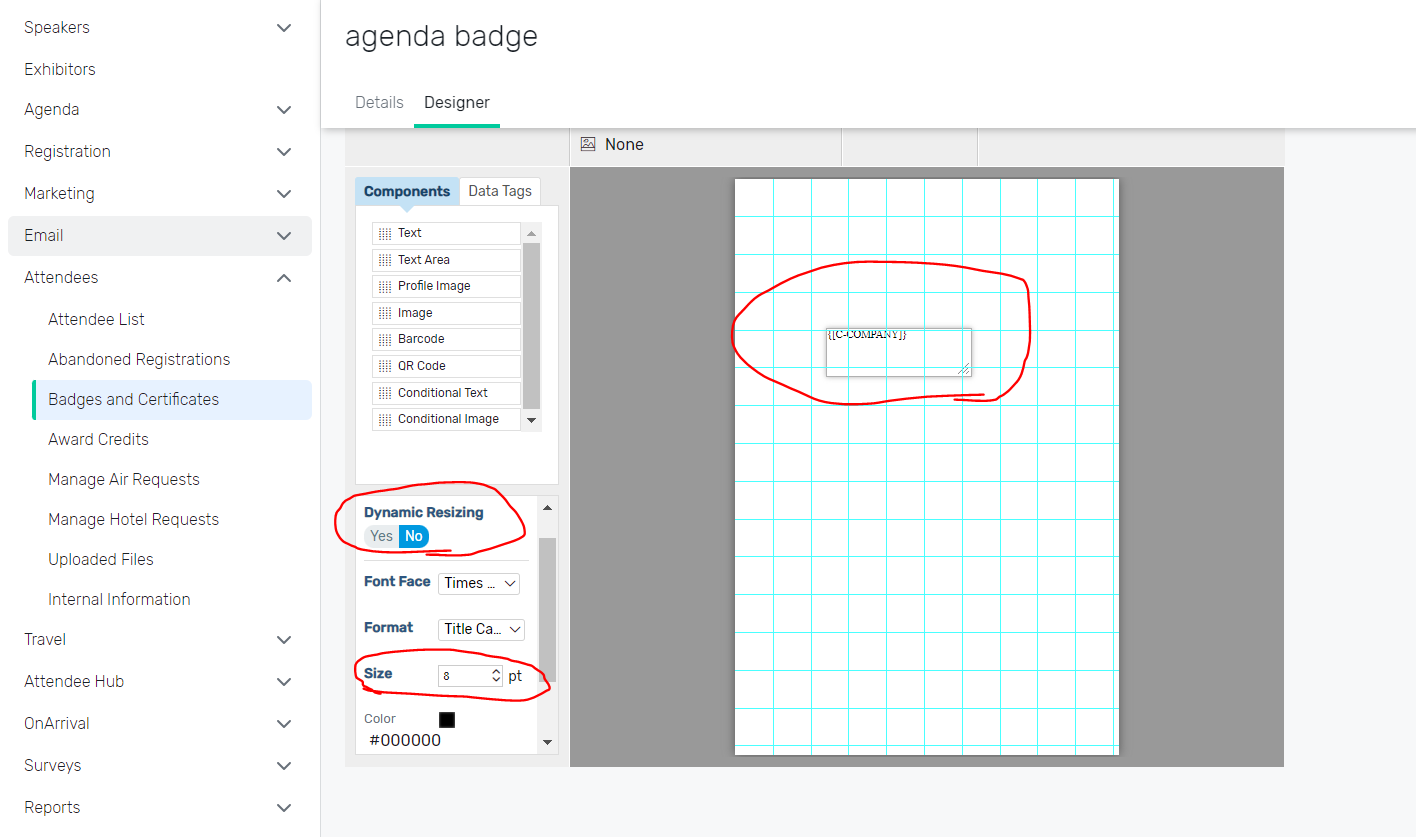Open Exhibitors in the sidebar
The image size is (1416, 837).
coord(60,69)
